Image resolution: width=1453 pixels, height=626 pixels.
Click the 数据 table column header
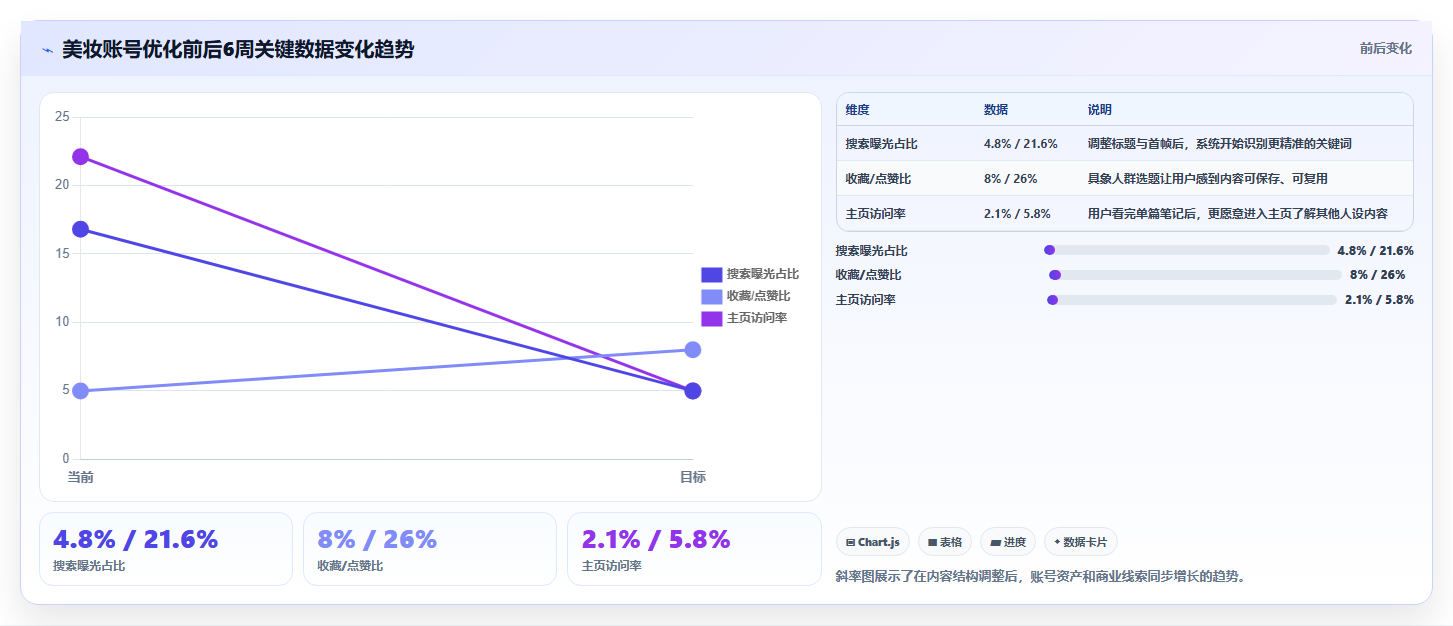996,110
